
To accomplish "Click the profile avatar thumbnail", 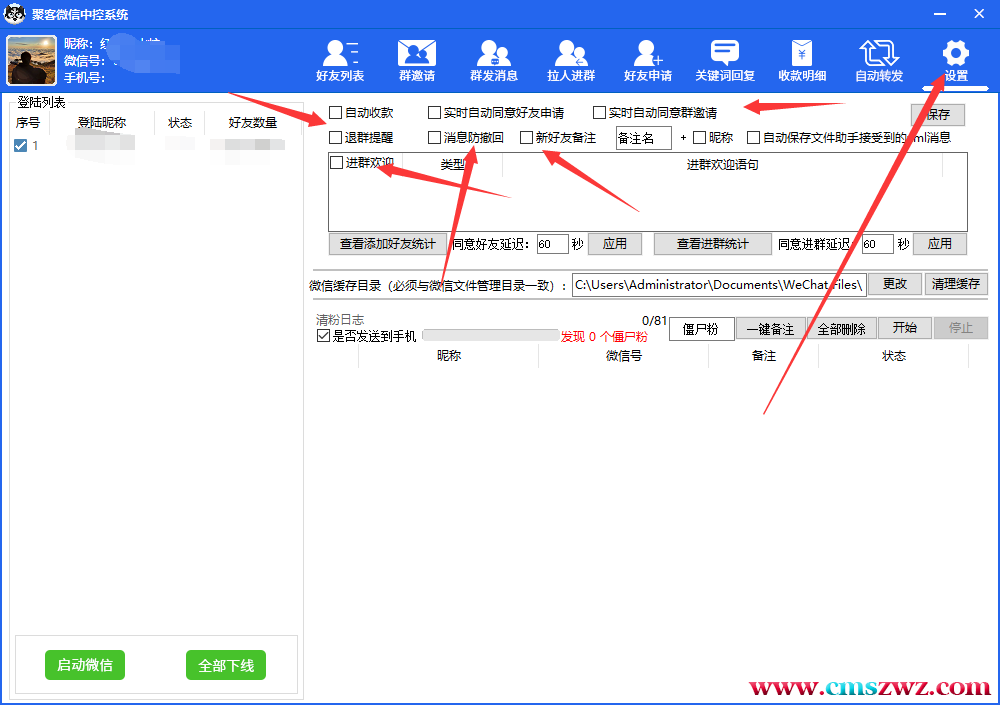I will point(32,60).
